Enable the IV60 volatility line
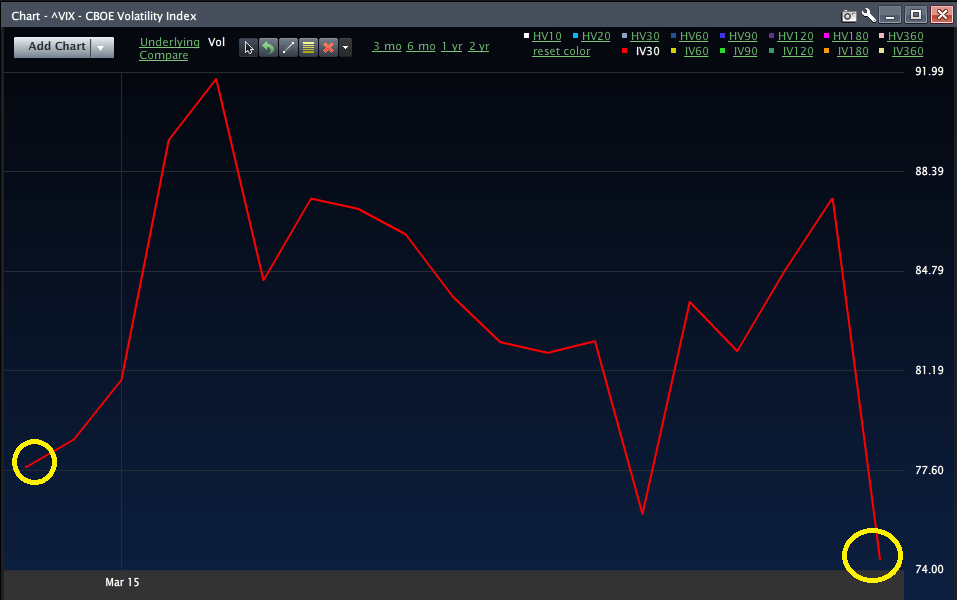The height and width of the screenshot is (600, 958). pos(696,51)
